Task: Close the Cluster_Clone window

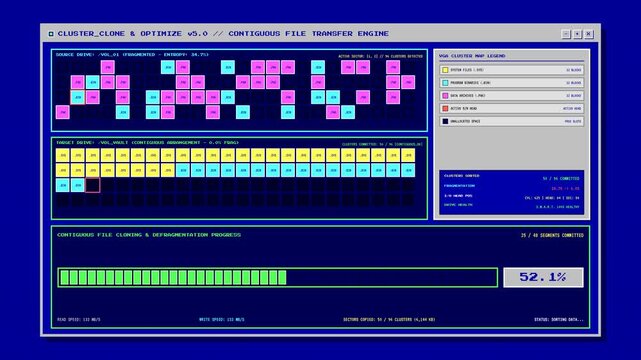Action: (589, 34)
